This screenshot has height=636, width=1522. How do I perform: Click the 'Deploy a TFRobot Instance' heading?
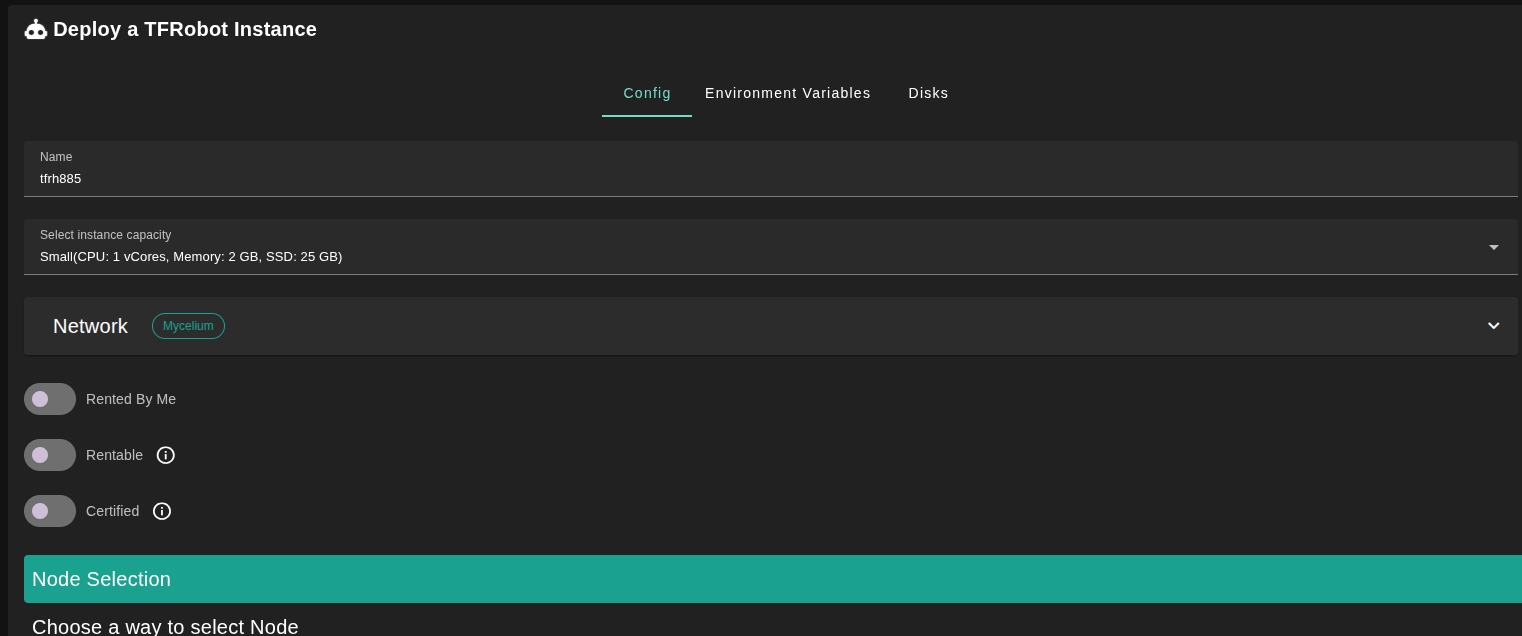coord(185,30)
